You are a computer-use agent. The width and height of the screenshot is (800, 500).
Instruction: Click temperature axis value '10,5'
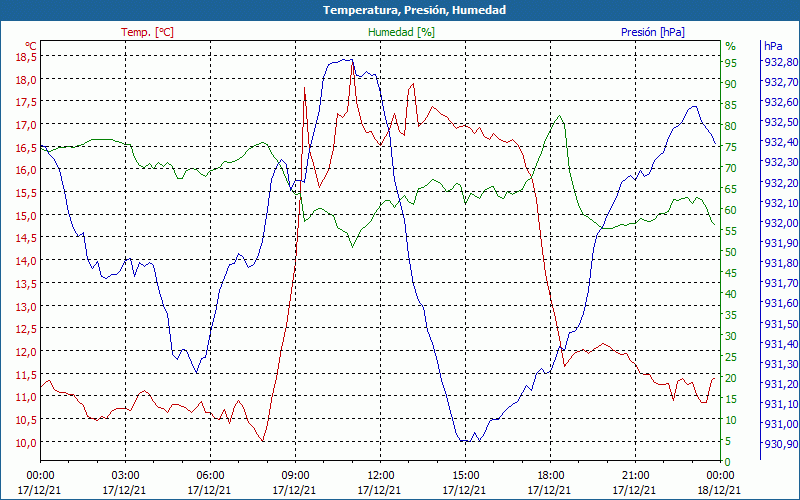click(26, 419)
